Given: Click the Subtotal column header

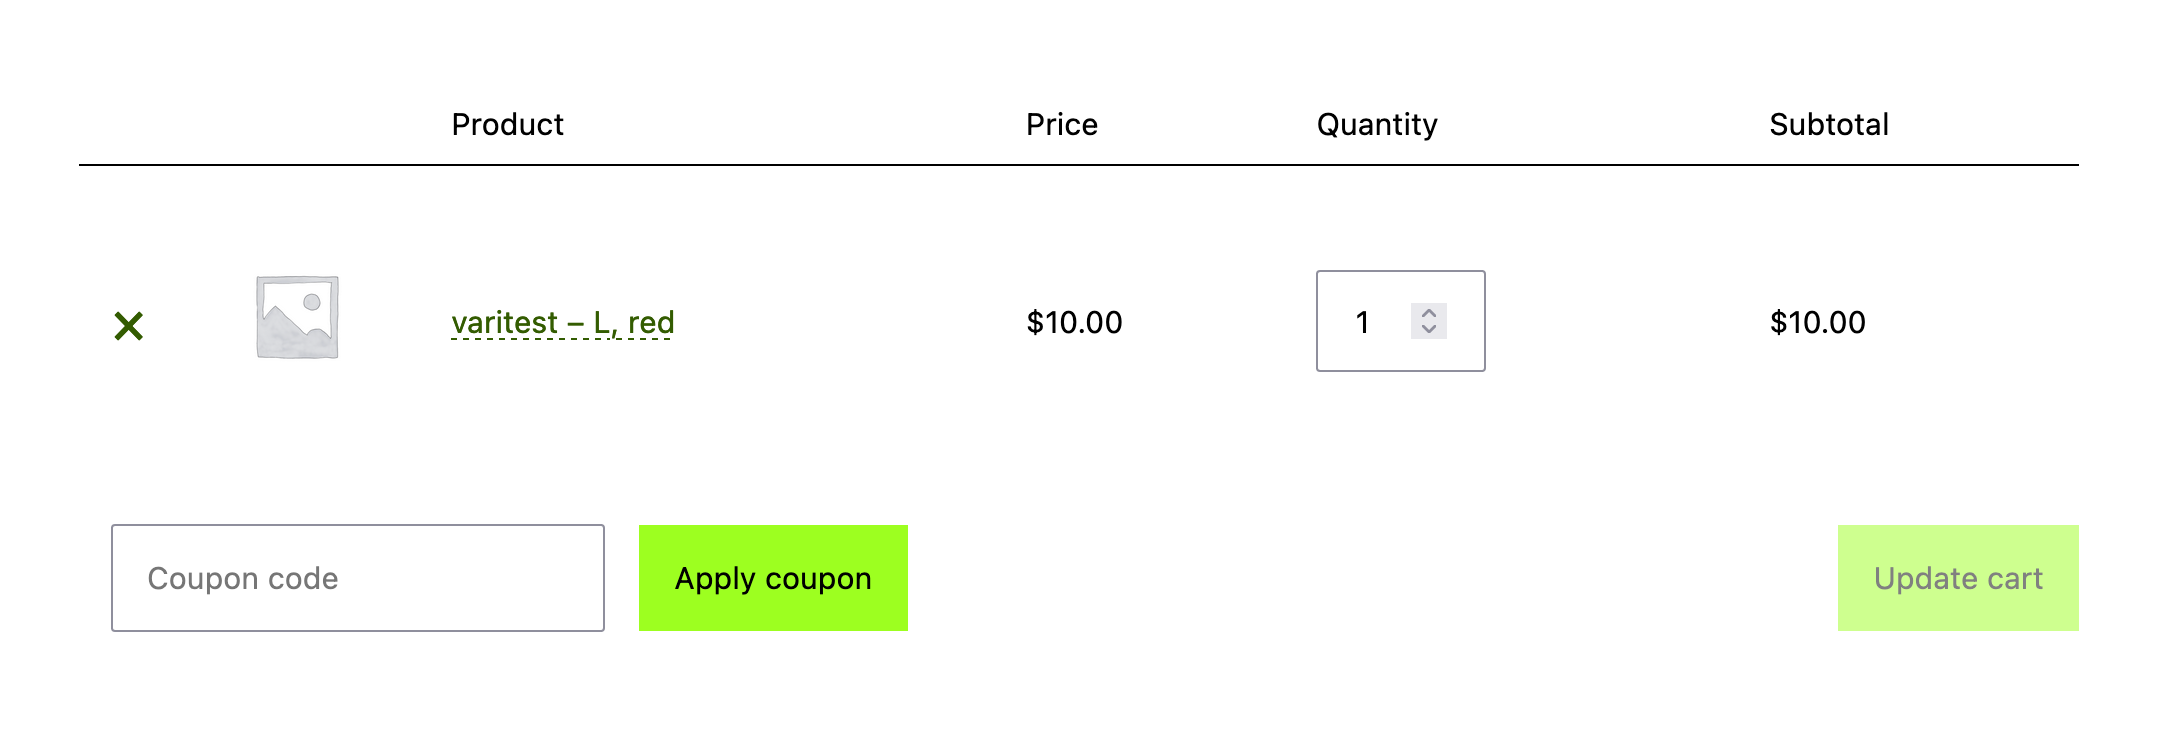Looking at the screenshot, I should [x=1828, y=124].
